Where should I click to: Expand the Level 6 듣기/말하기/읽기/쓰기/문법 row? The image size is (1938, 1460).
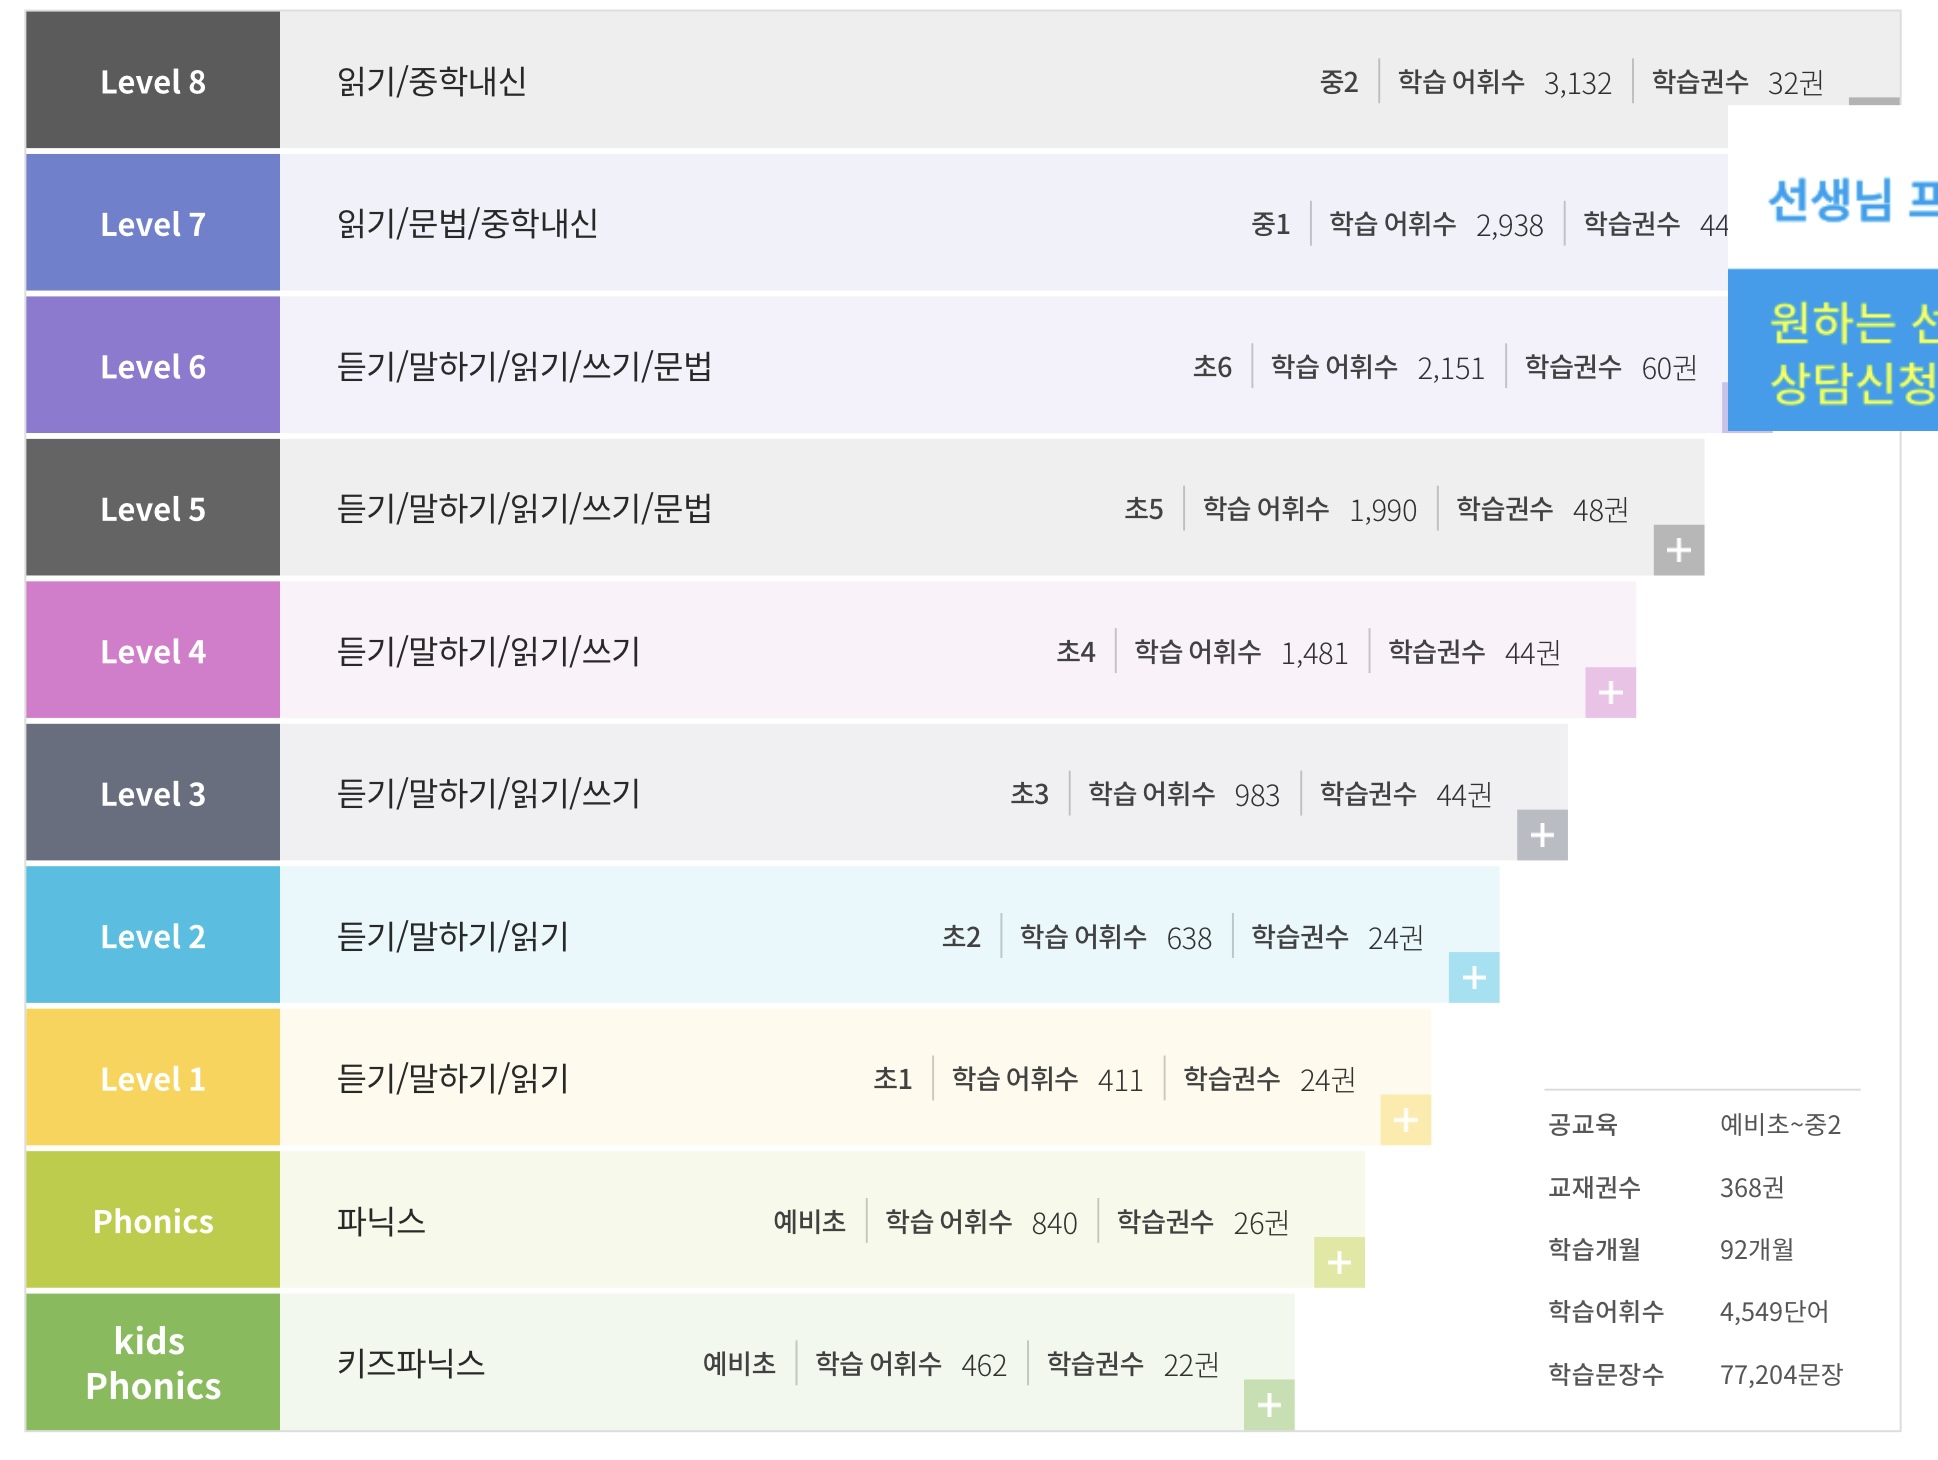click(524, 366)
